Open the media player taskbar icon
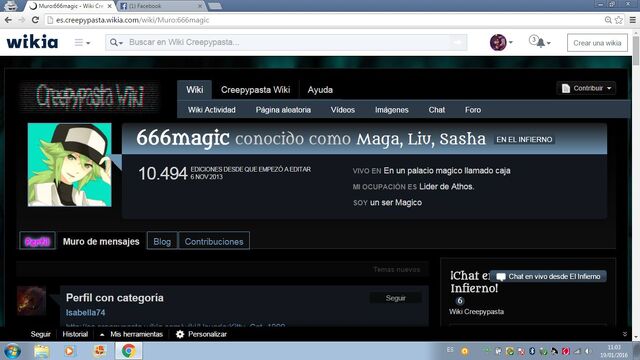This screenshot has height=360, width=640. pos(69,351)
